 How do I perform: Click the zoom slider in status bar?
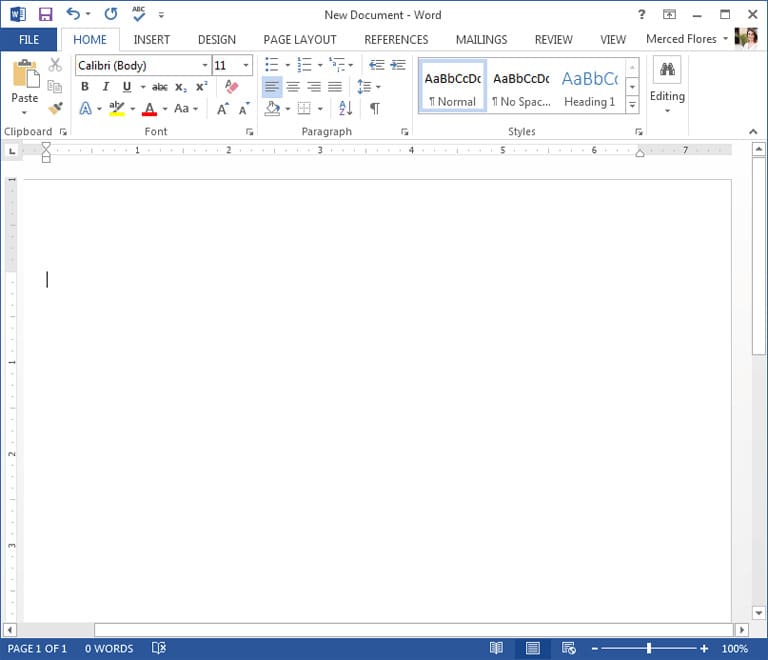648,648
